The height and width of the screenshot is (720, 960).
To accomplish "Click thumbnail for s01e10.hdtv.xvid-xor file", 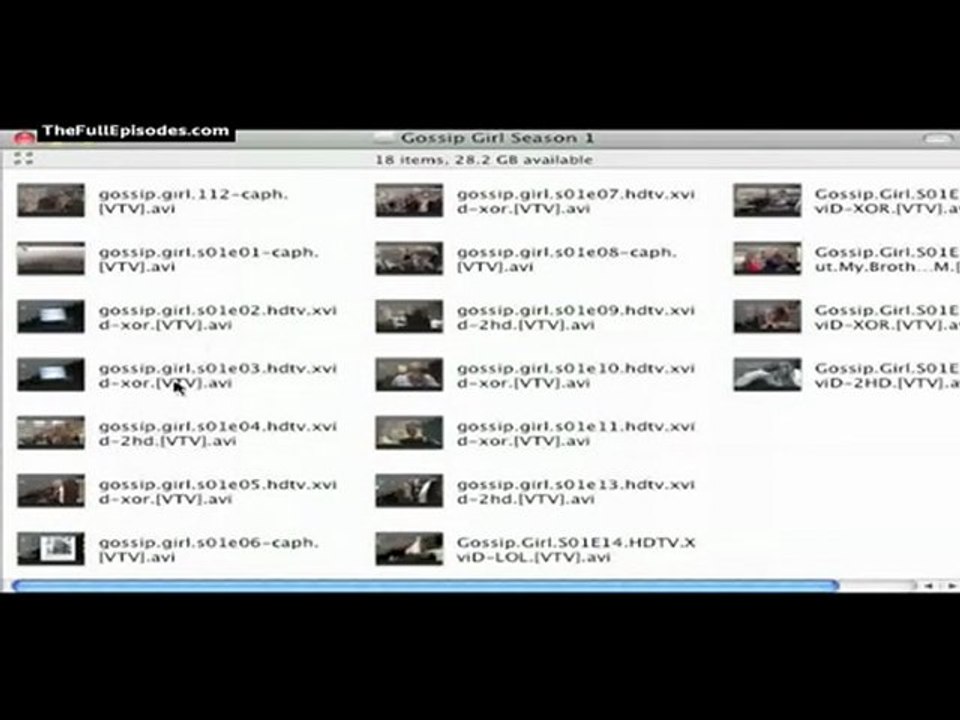I will (409, 375).
